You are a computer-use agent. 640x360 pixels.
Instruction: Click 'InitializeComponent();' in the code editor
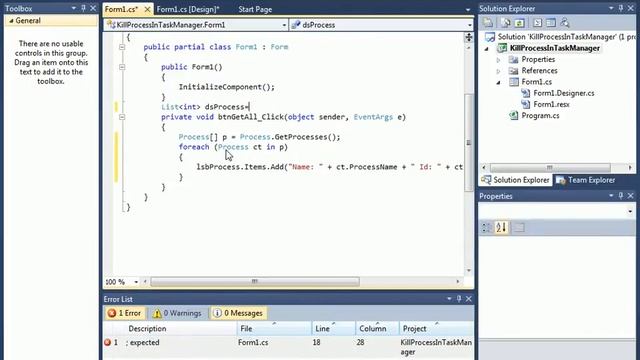point(227,87)
